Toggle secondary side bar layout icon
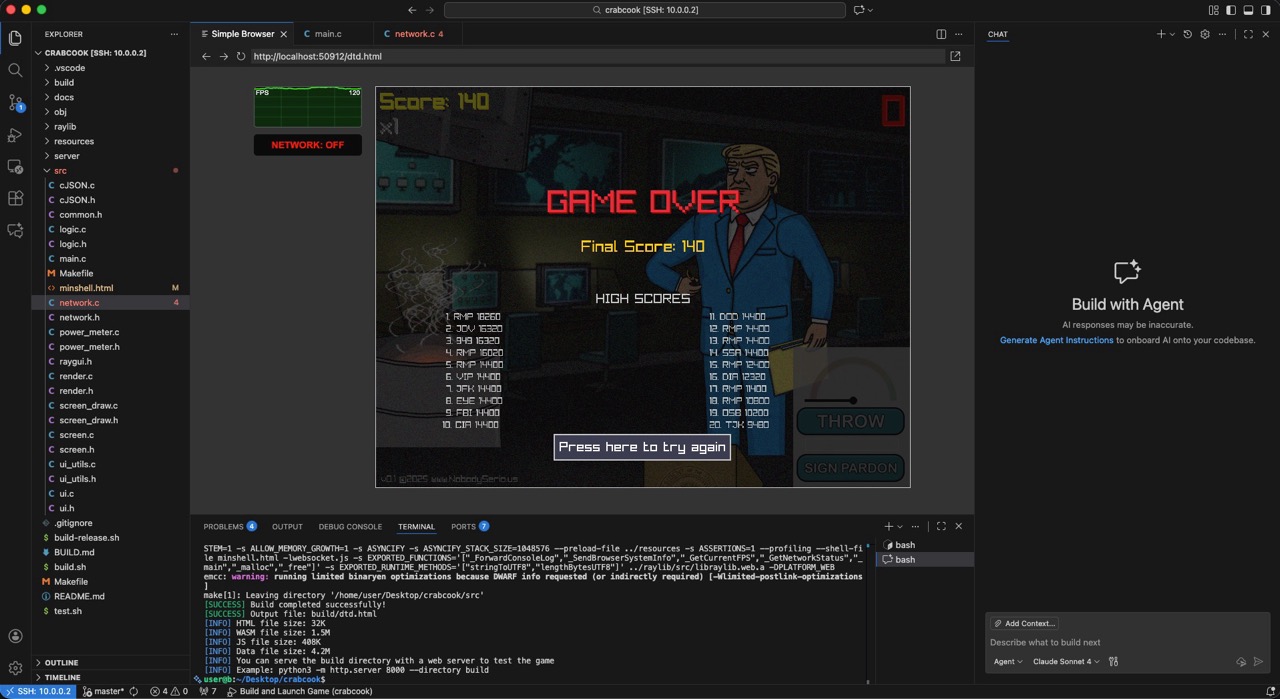This screenshot has height=699, width=1280. tap(1265, 10)
